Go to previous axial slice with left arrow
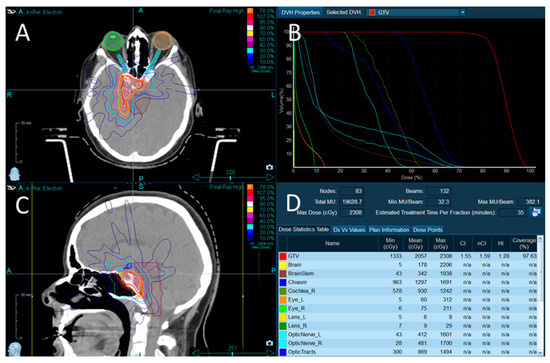This screenshot has width=550, height=363. pyautogui.click(x=196, y=178)
